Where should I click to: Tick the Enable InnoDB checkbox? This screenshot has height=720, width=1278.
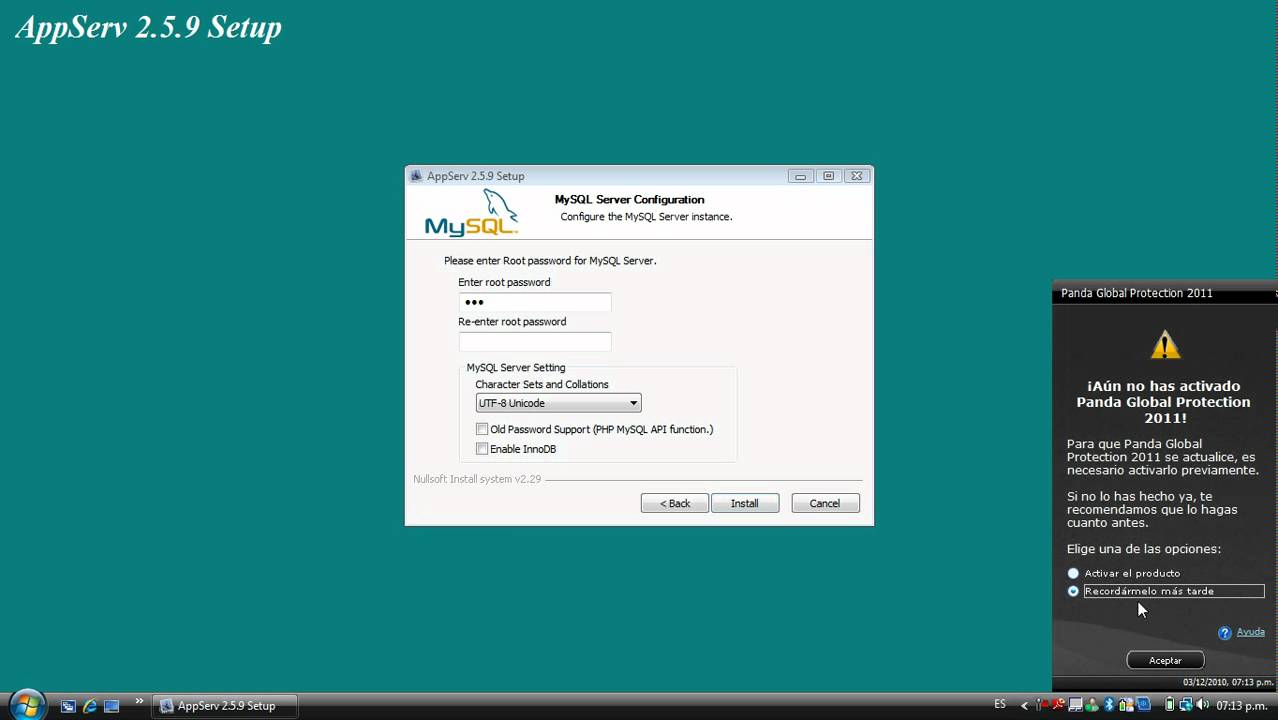(x=482, y=449)
